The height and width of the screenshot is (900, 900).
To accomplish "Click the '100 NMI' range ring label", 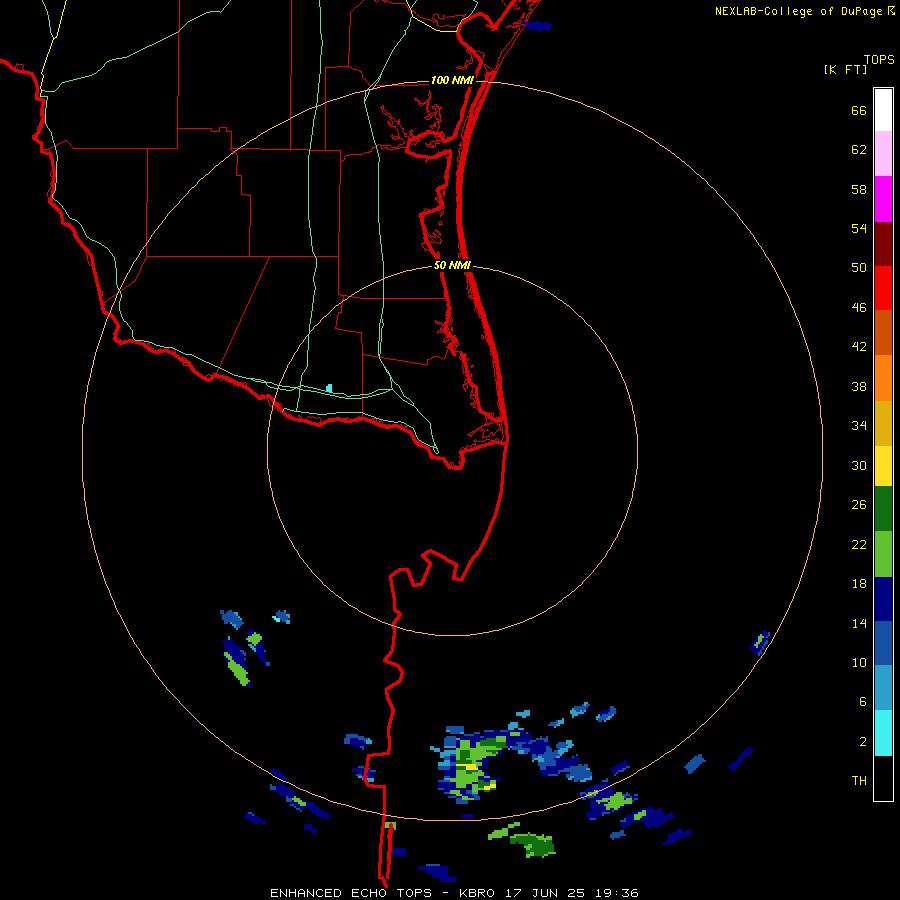I will click(452, 80).
